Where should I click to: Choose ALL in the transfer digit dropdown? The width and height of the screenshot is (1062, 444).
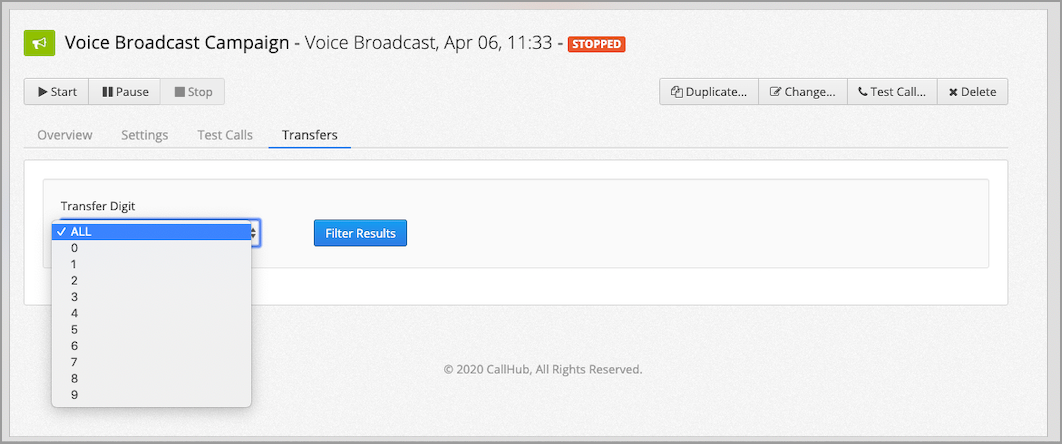pyautogui.click(x=151, y=231)
